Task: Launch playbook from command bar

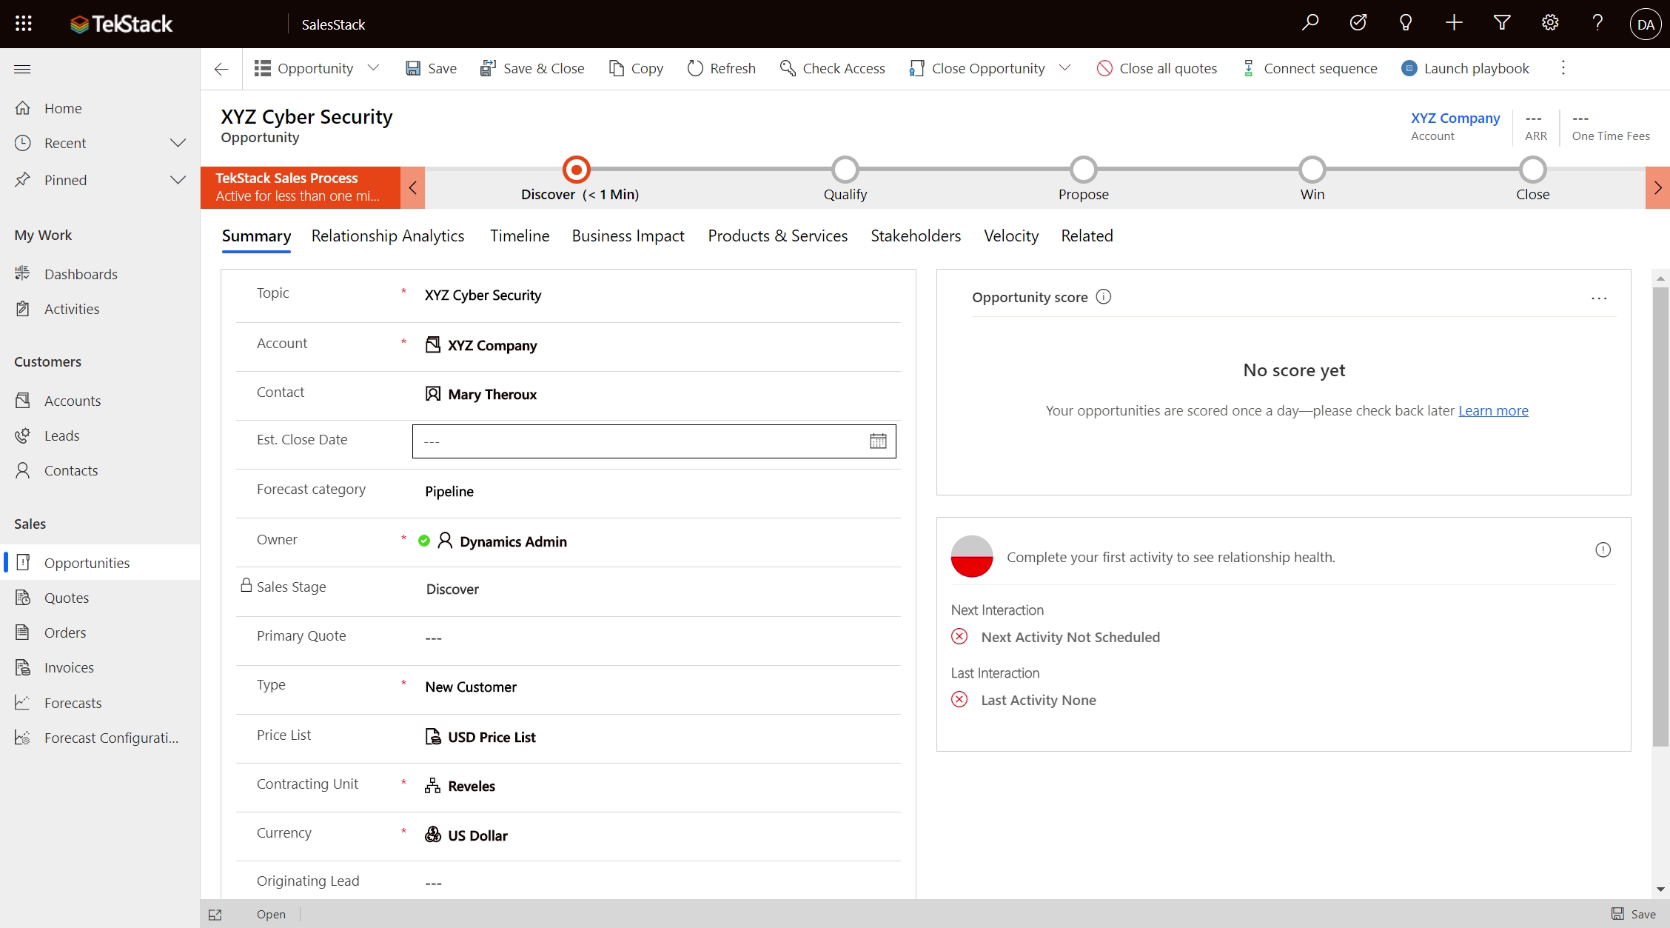Action: (x=1465, y=68)
